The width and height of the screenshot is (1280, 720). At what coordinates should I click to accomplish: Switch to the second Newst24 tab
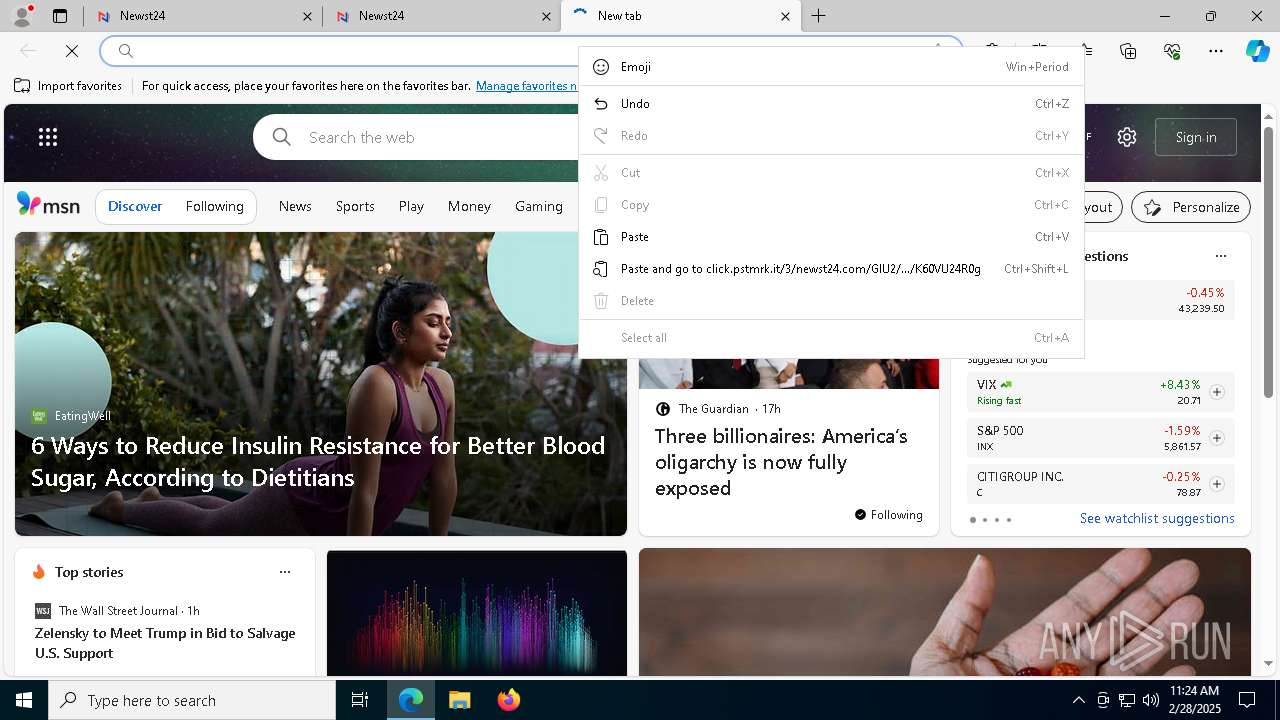click(440, 16)
